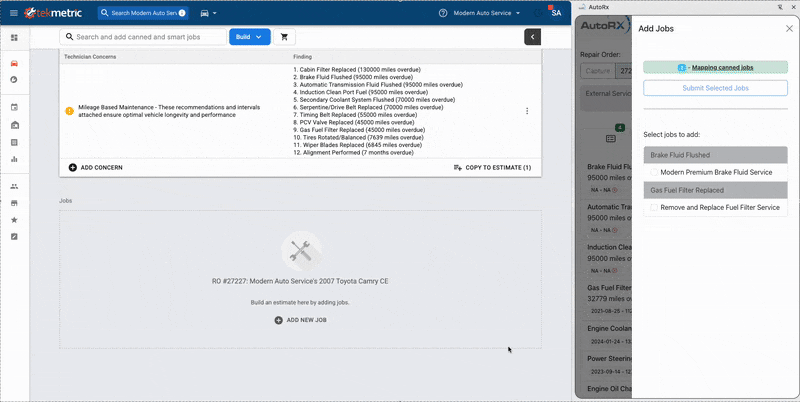Open the vehicle icon dropdown in header
The height and width of the screenshot is (402, 800).
[x=209, y=13]
